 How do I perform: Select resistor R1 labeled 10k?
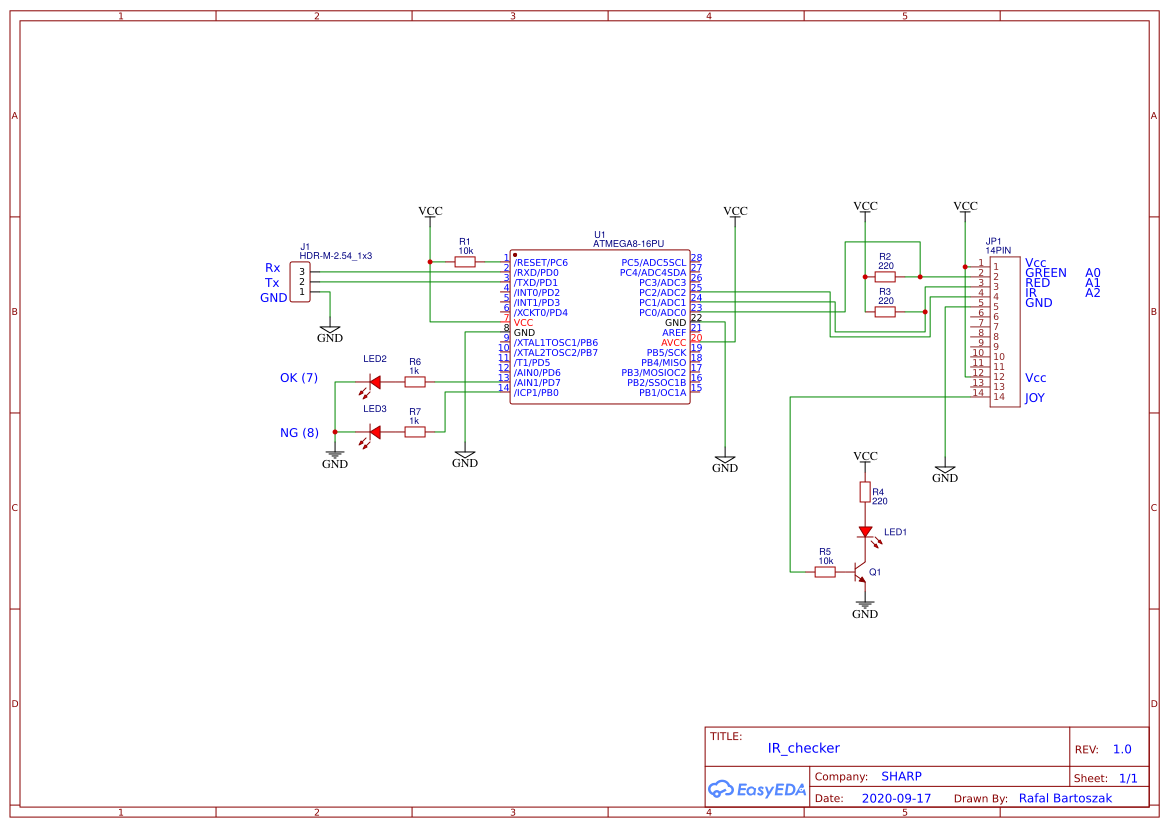464,260
